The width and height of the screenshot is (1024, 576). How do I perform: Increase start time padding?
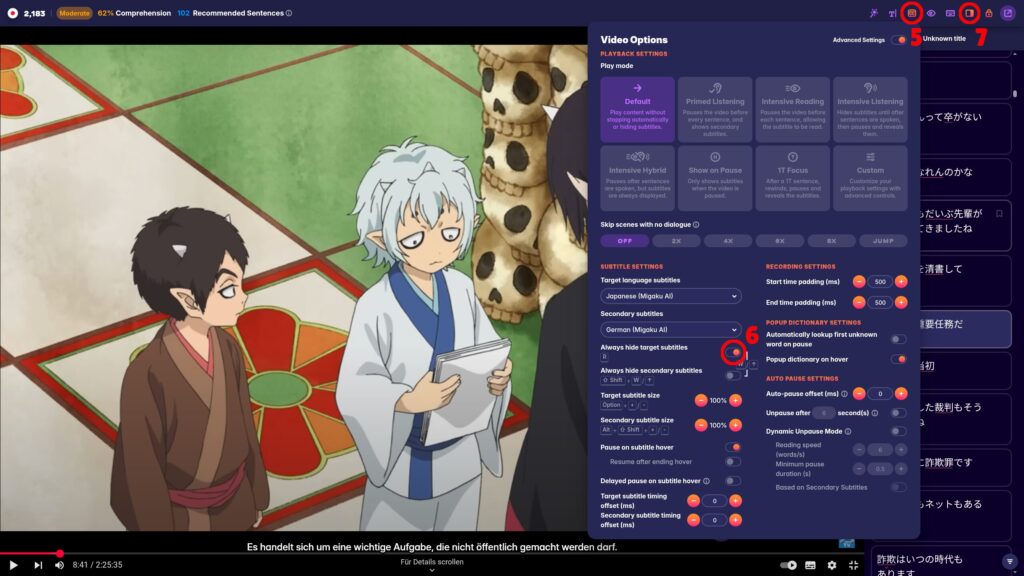click(901, 281)
